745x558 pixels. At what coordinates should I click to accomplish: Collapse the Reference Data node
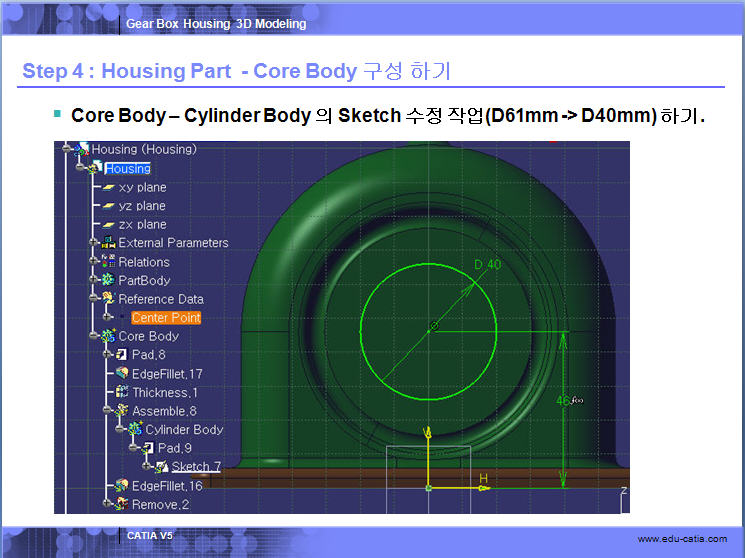coord(93,299)
